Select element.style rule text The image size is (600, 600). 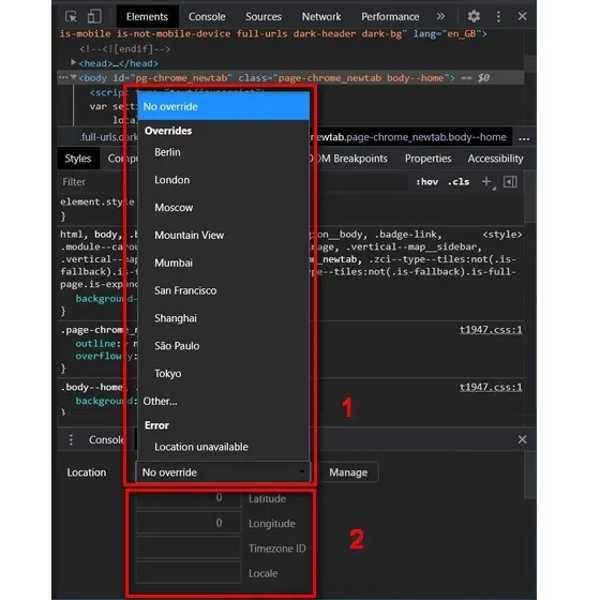(97, 202)
